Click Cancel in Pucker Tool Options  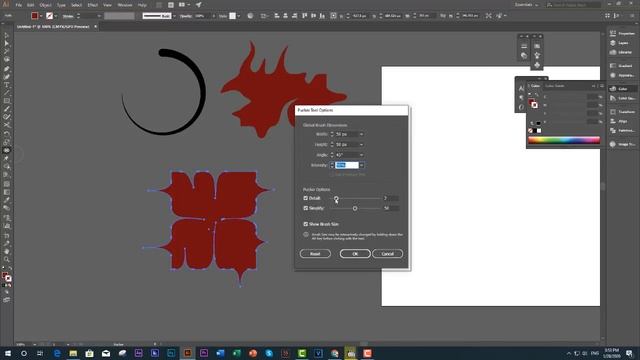(387, 254)
